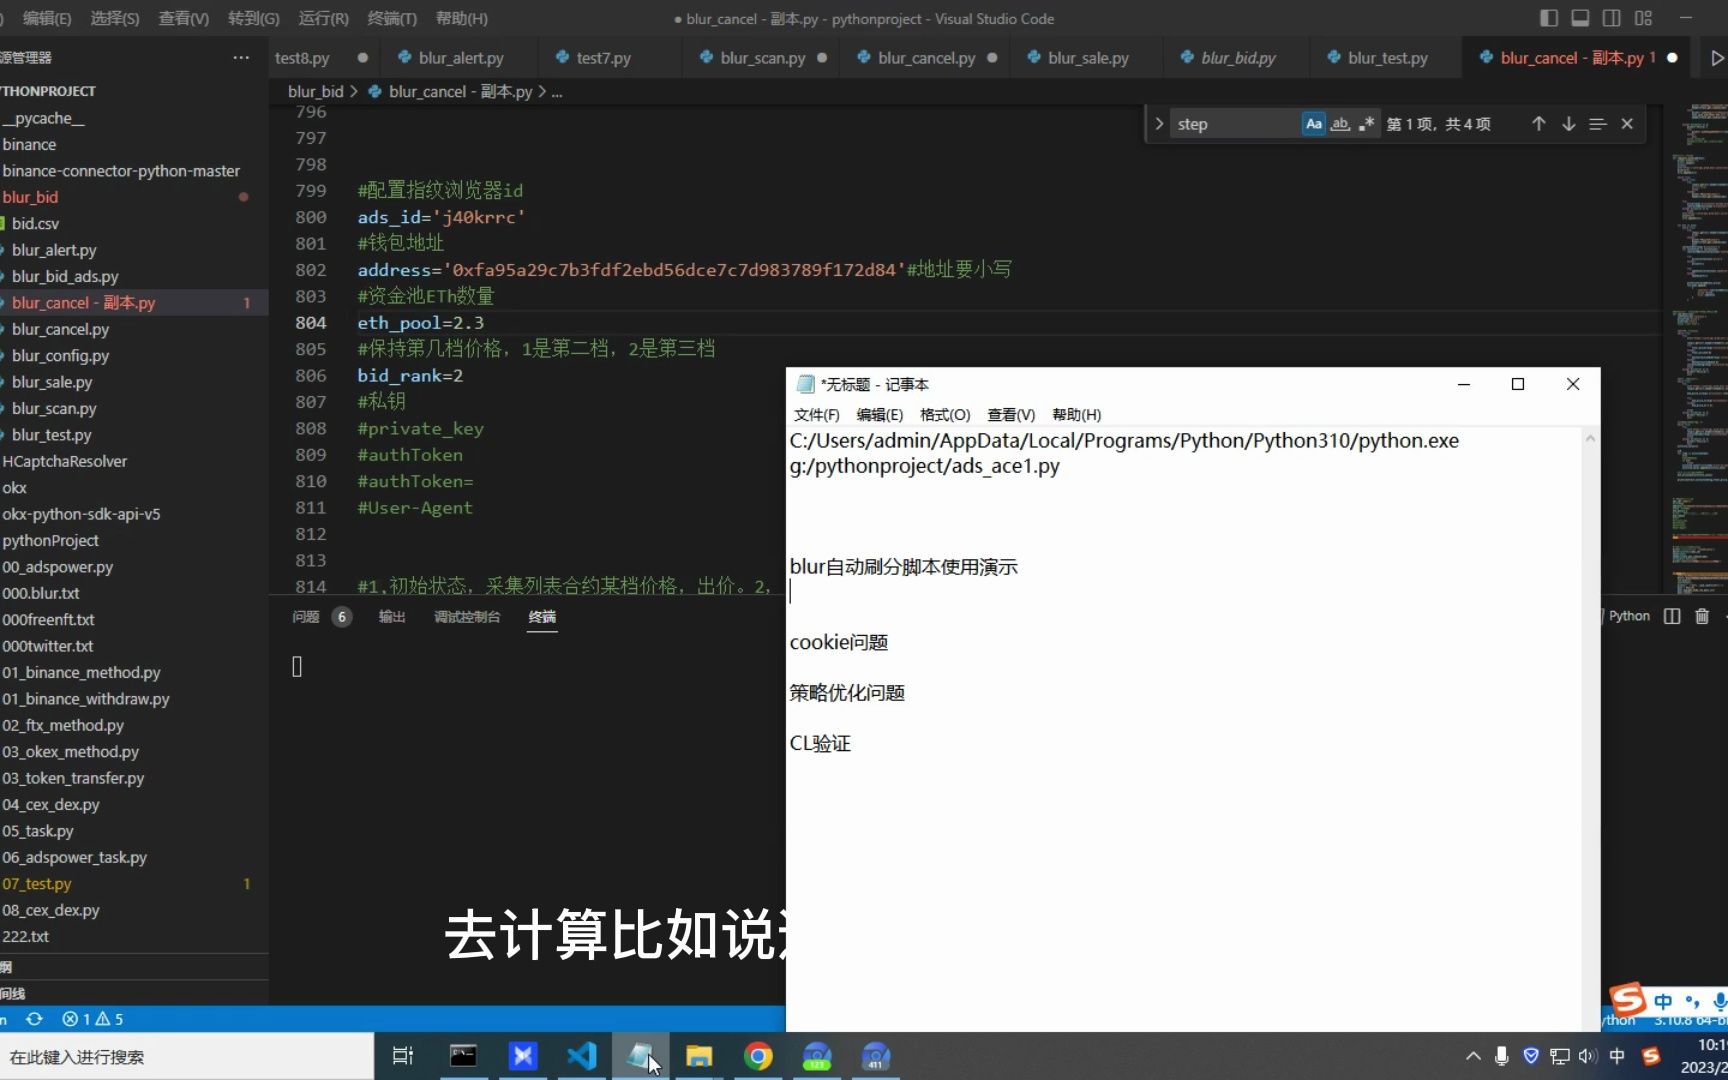Image resolution: width=1728 pixels, height=1080 pixels.
Task: Open the 问题 problems panel tab
Action: click(306, 616)
